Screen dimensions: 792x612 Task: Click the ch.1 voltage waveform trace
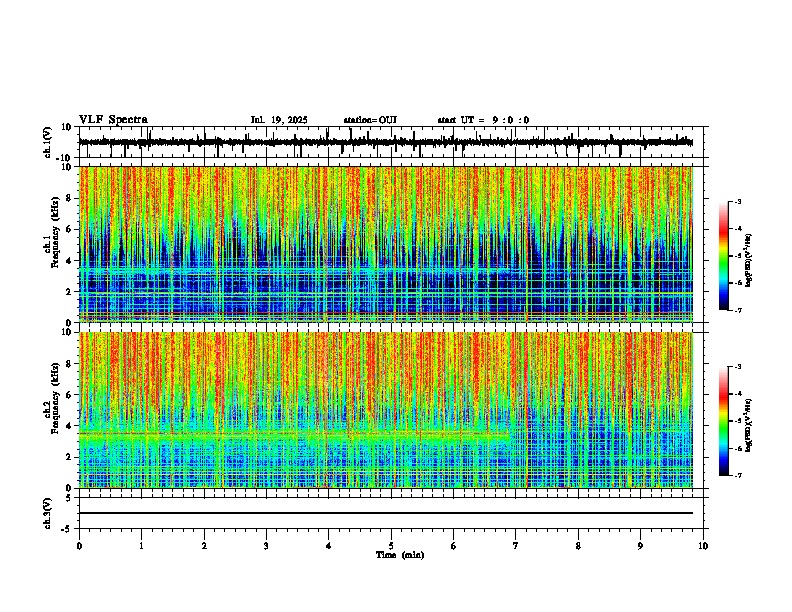[x=386, y=142]
